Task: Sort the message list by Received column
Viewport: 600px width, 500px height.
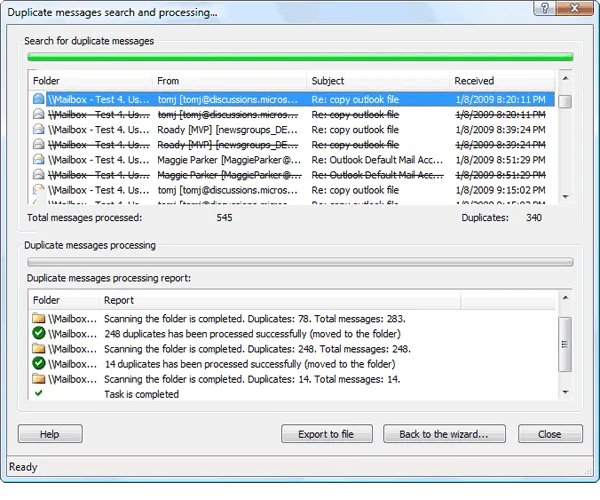Action: [502, 81]
